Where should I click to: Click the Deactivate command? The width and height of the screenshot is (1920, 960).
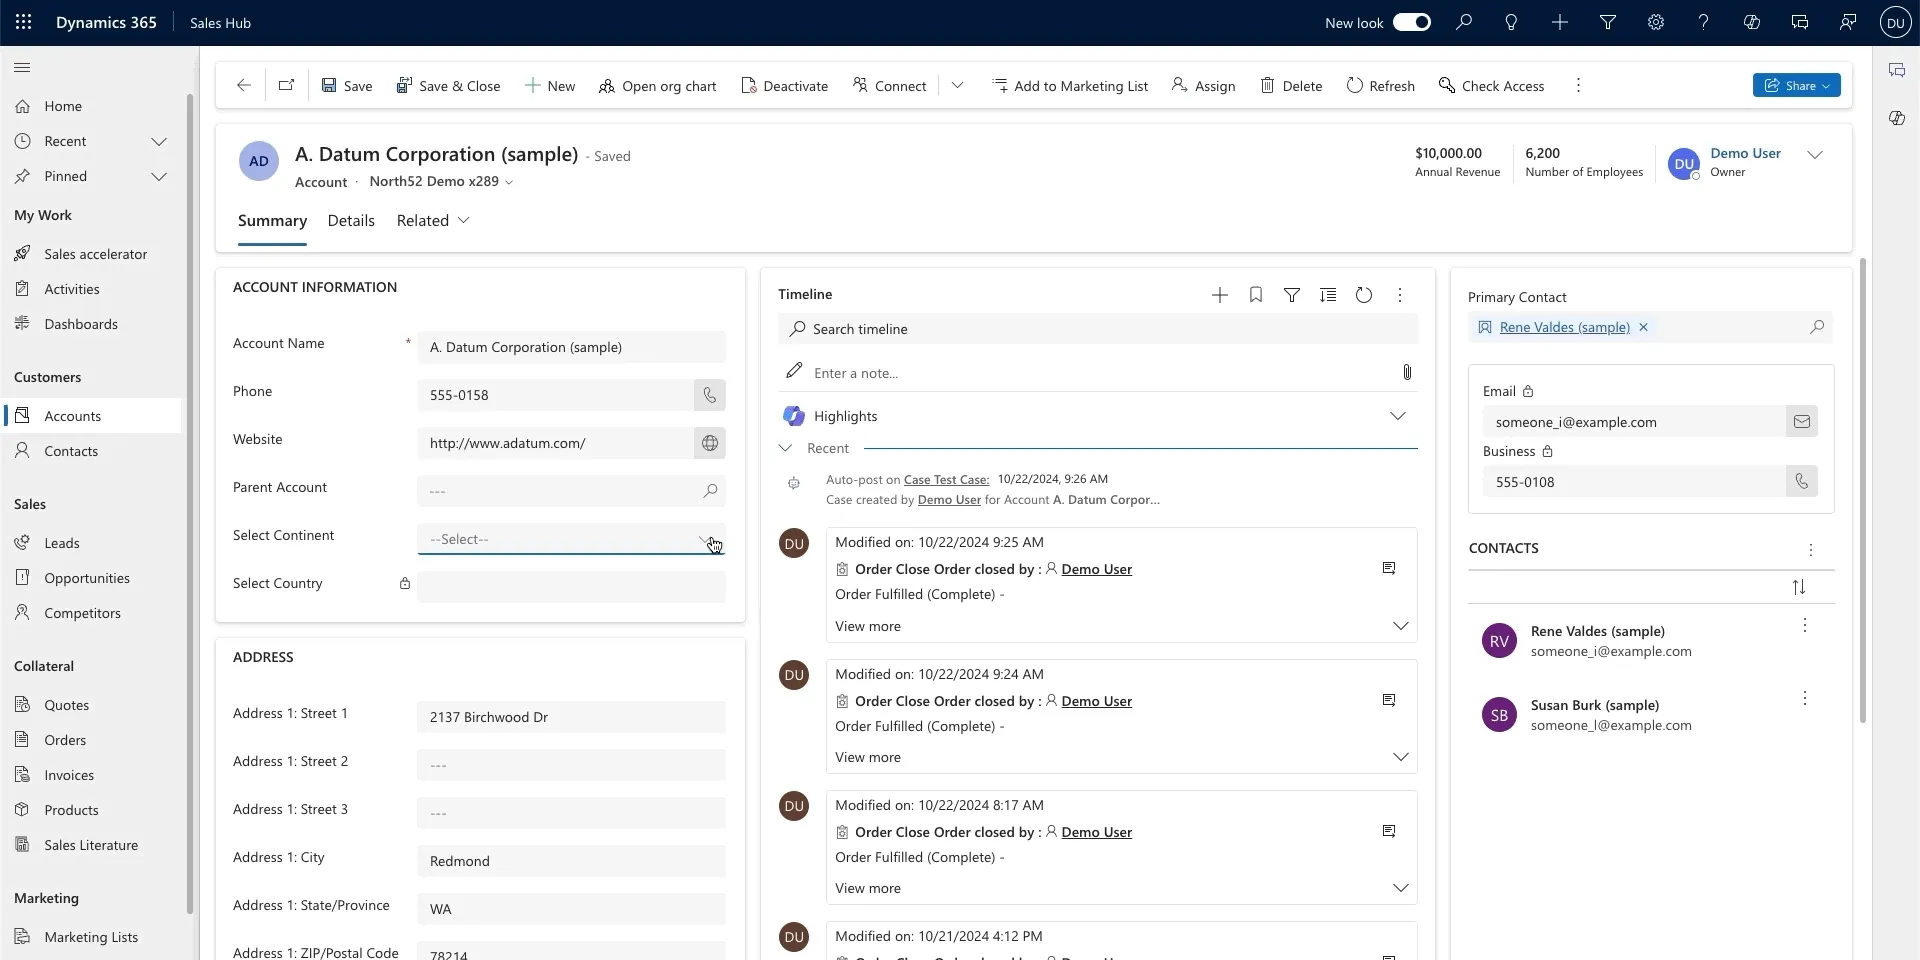[x=785, y=86]
